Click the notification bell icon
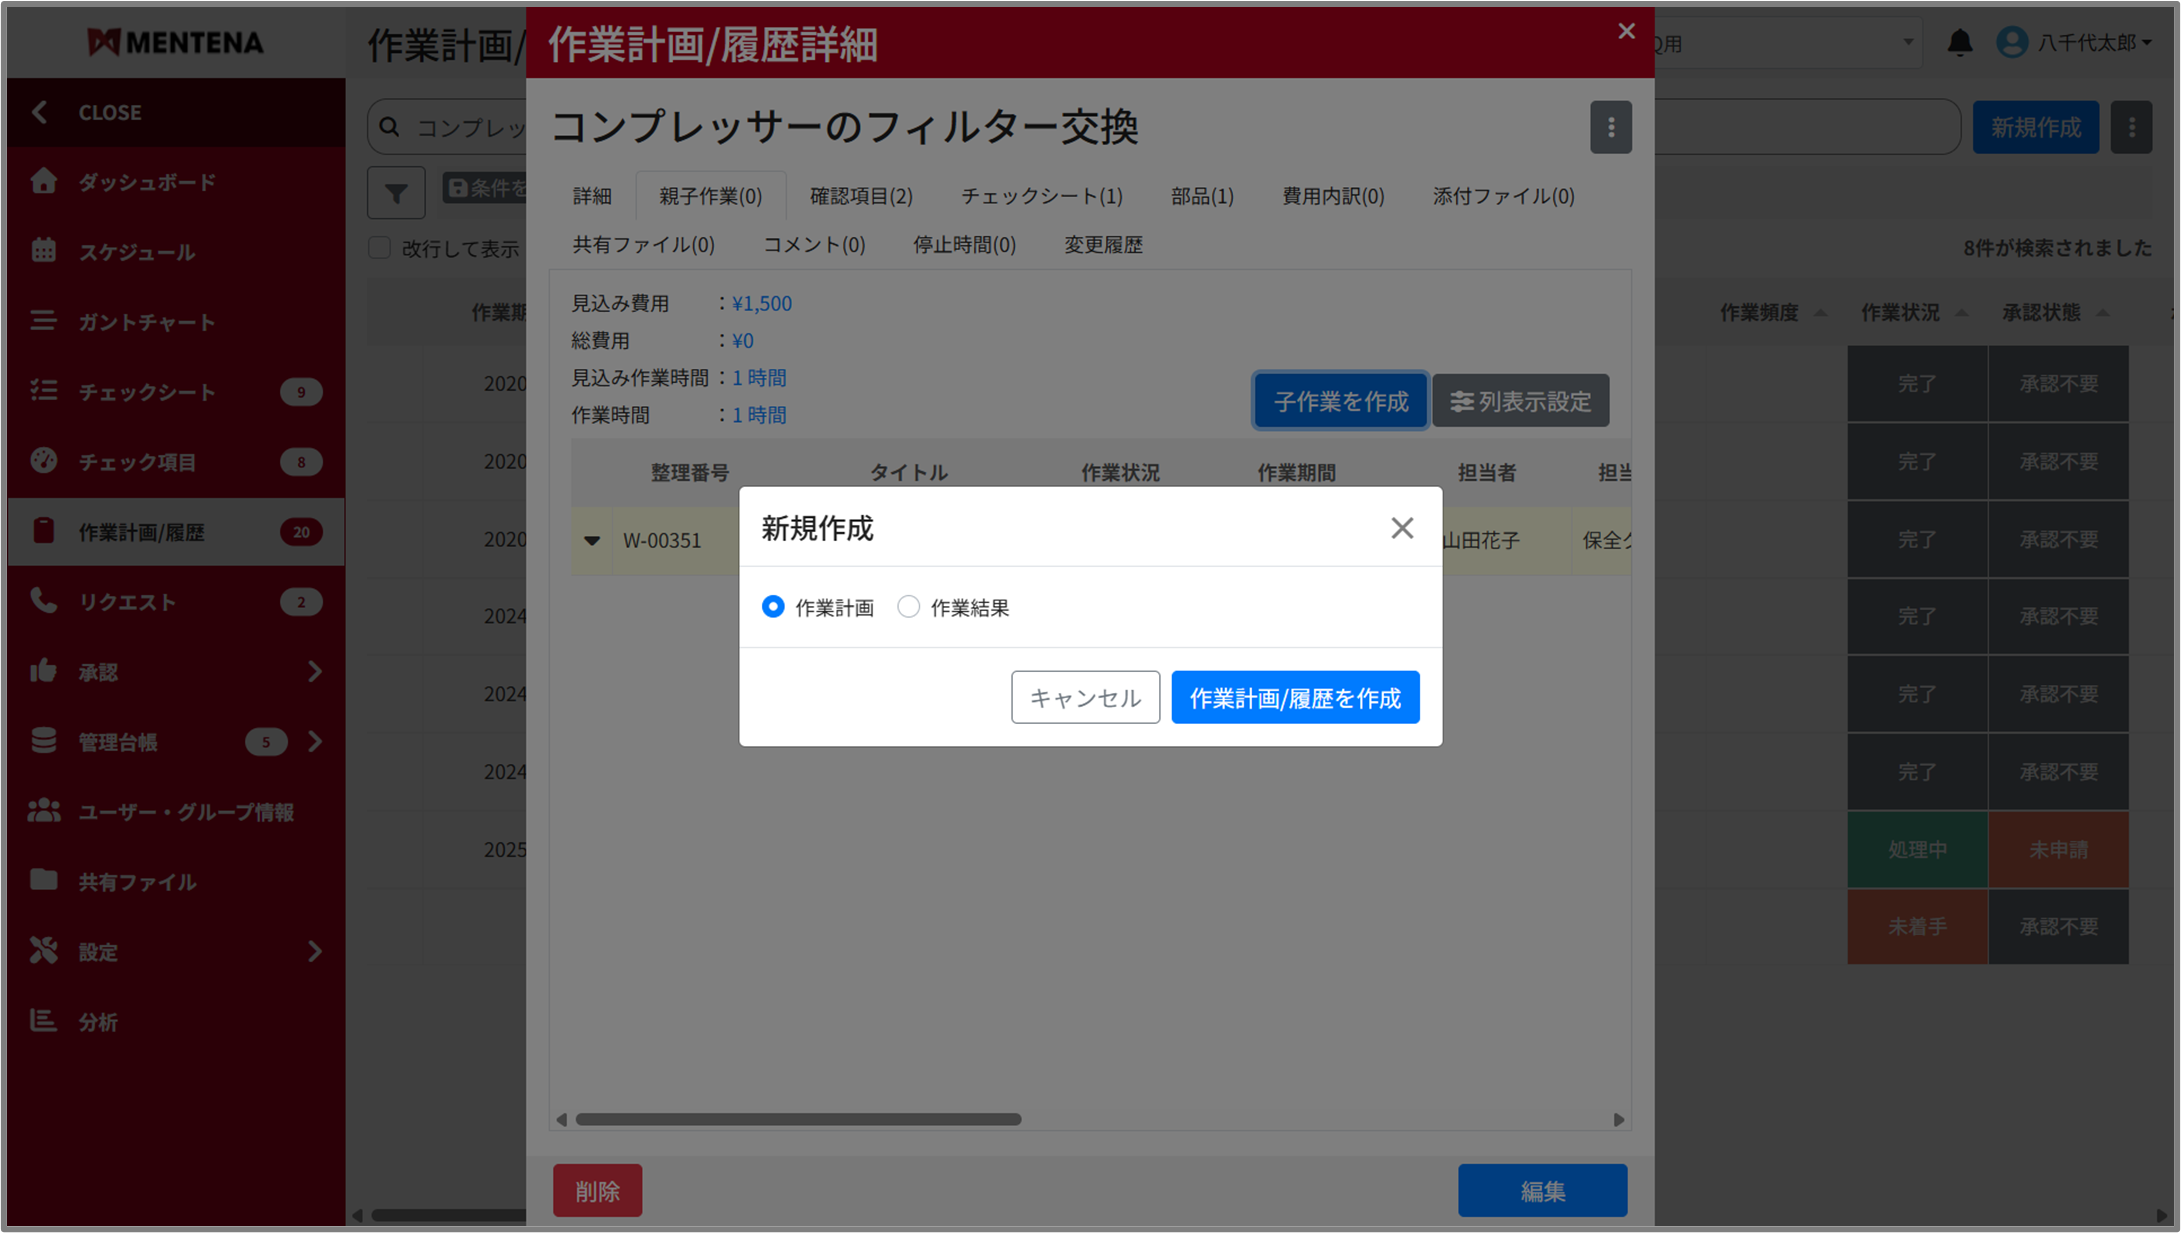This screenshot has height=1233, width=2181. (x=1959, y=43)
